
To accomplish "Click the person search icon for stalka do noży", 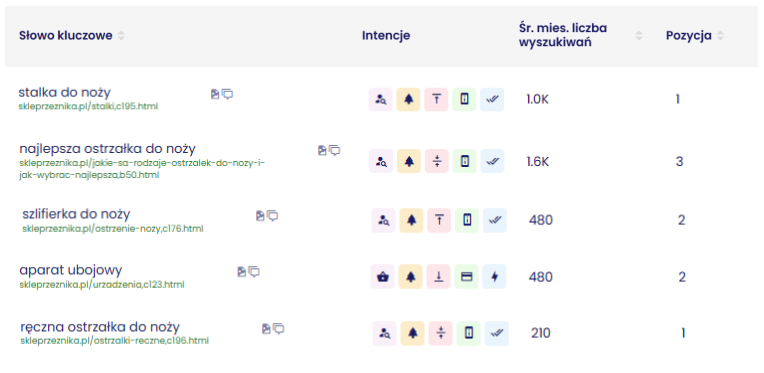I will (381, 99).
